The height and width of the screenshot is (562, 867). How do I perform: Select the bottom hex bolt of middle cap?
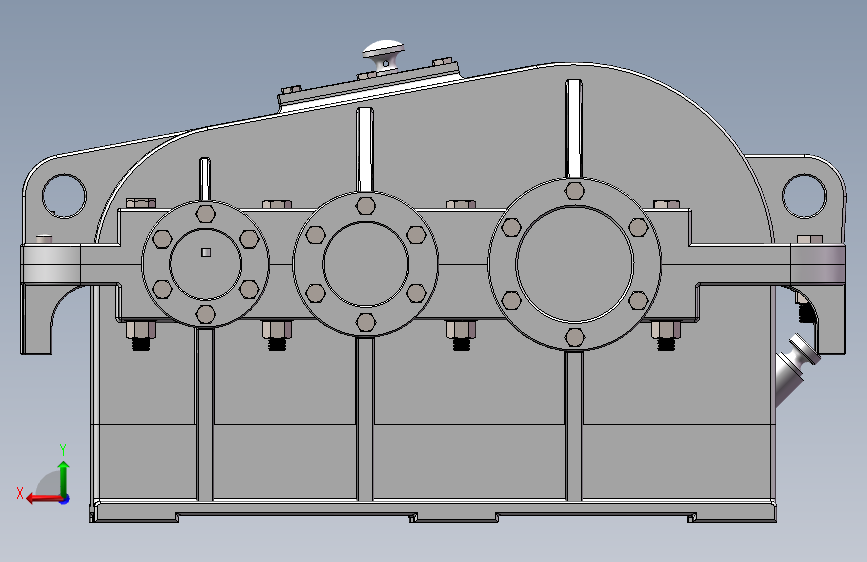pos(365,322)
